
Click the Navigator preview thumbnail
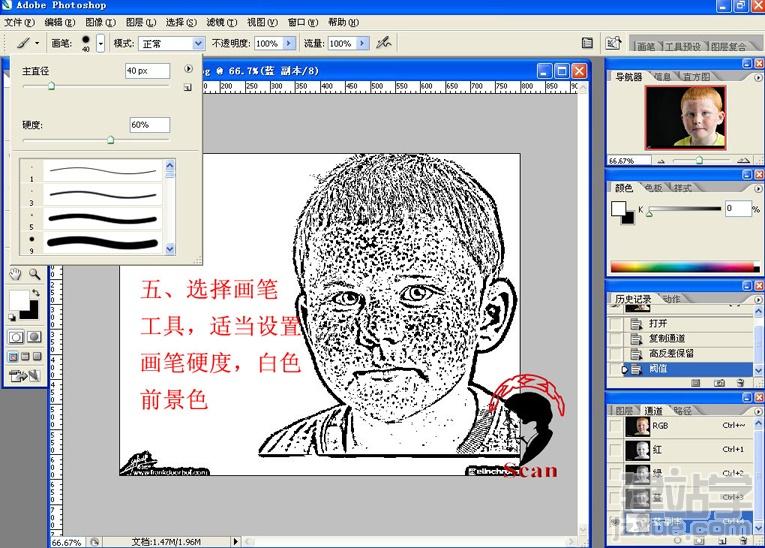pyautogui.click(x=685, y=118)
